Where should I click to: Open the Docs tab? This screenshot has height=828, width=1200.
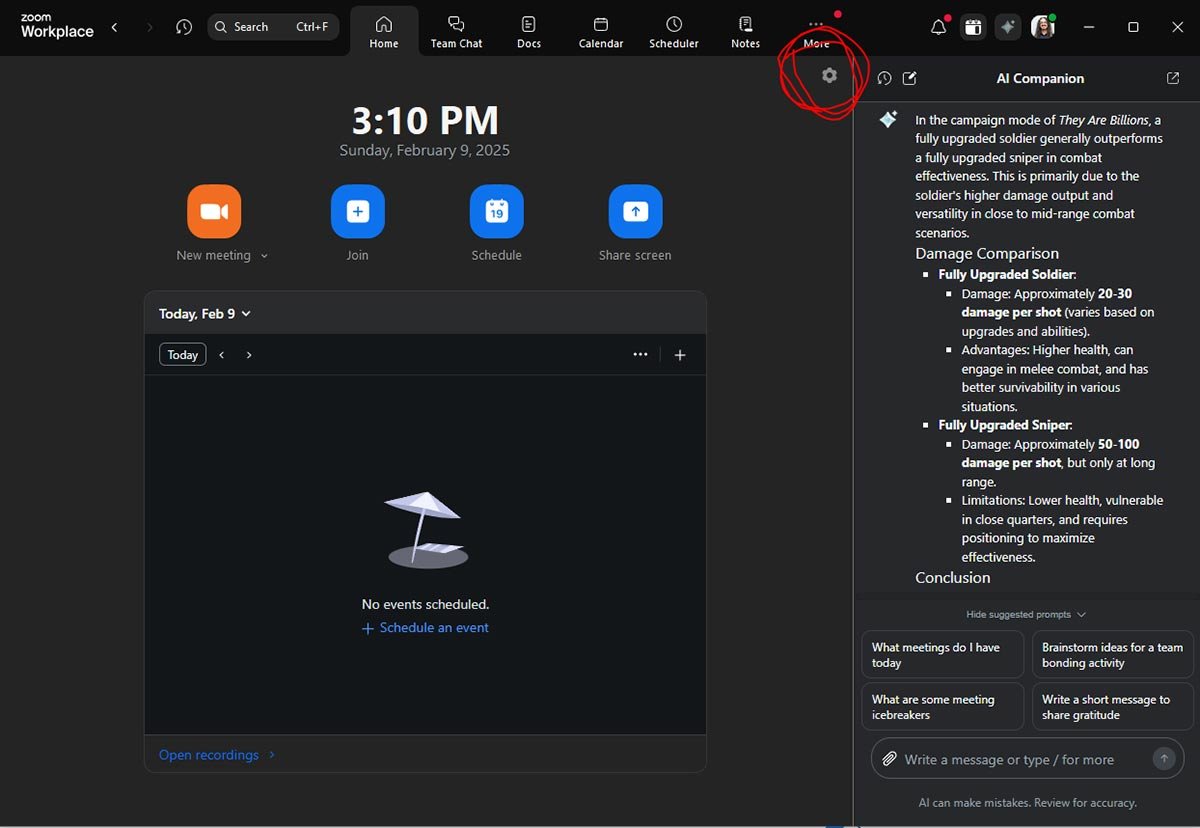coord(529,31)
